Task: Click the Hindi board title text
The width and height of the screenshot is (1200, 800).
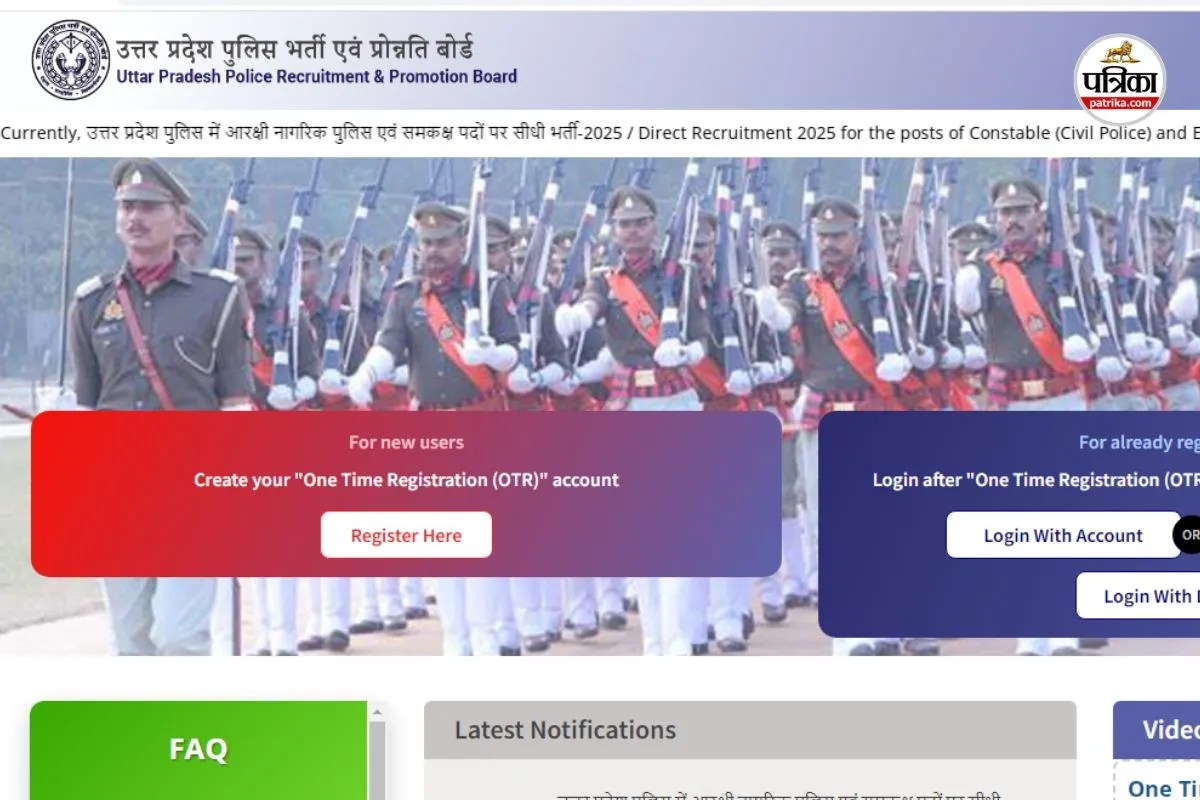Action: (x=295, y=46)
